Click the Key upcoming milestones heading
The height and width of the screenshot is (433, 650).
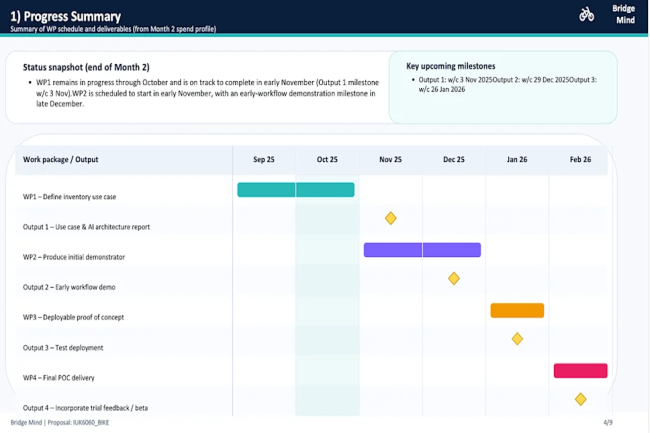[452, 66]
